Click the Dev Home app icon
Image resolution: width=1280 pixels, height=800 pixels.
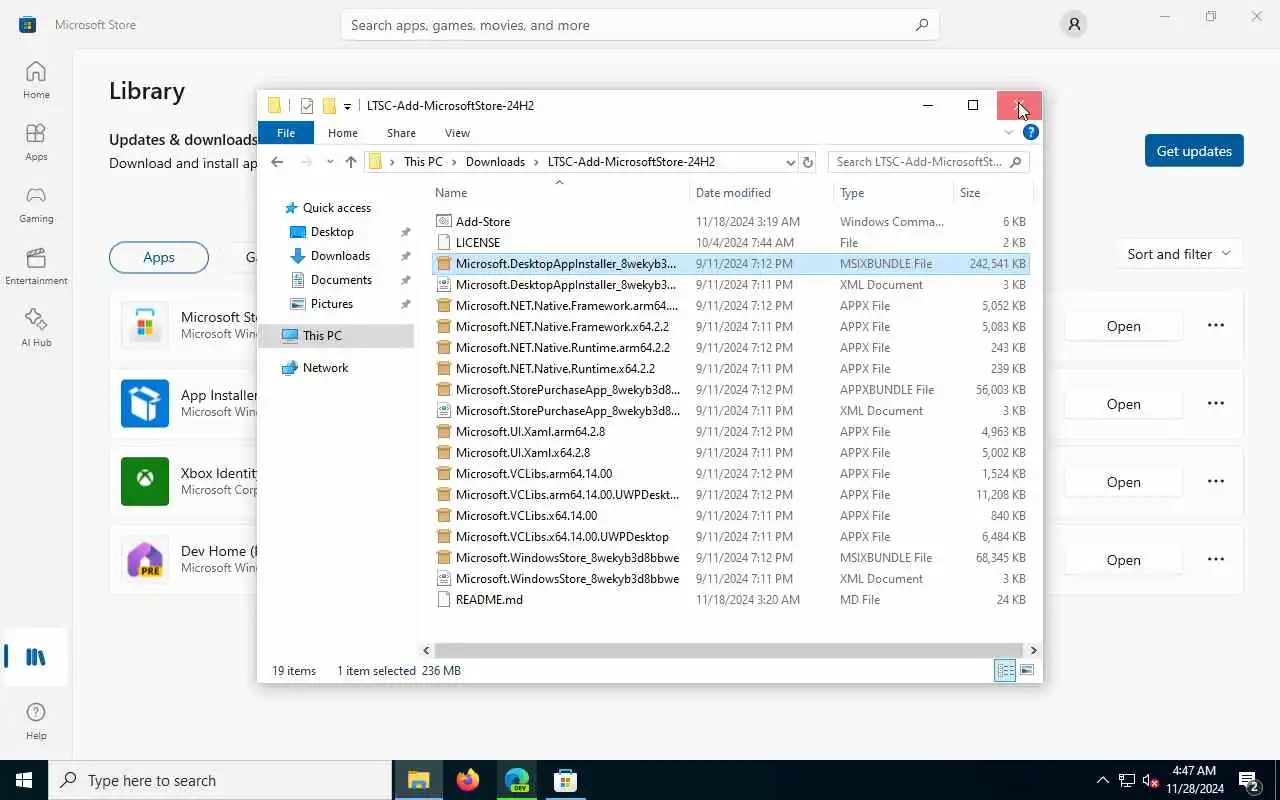point(145,559)
